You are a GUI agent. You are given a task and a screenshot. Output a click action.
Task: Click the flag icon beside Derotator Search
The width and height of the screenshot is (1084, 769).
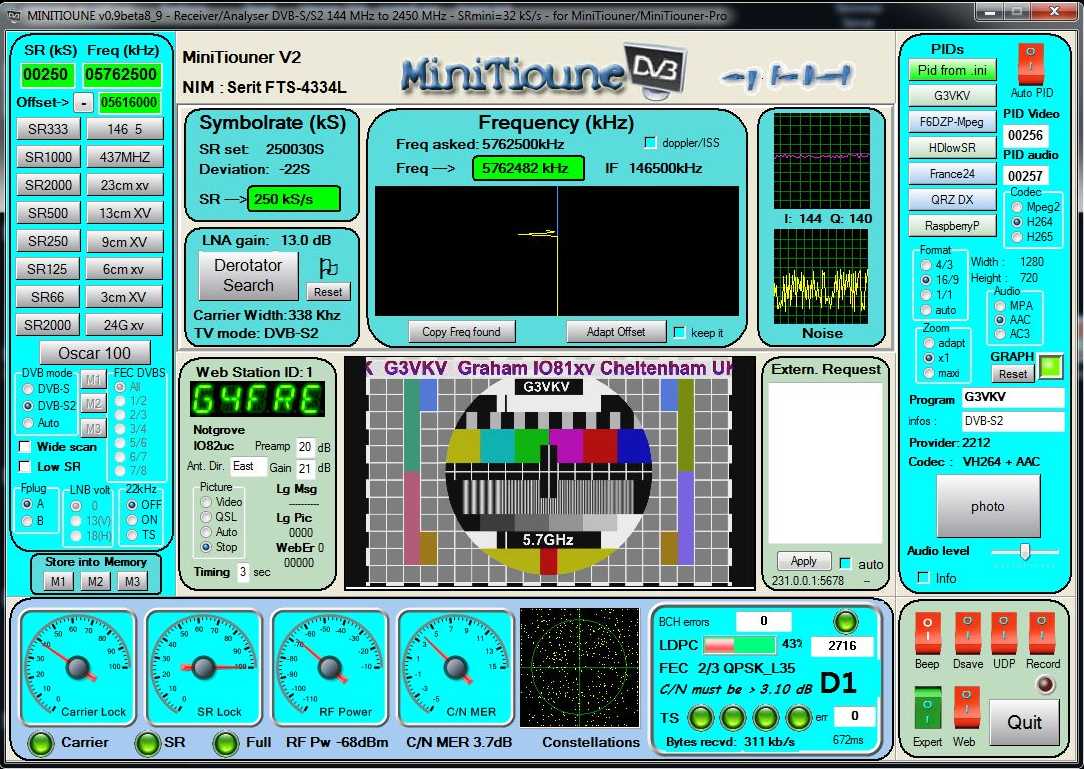click(328, 268)
